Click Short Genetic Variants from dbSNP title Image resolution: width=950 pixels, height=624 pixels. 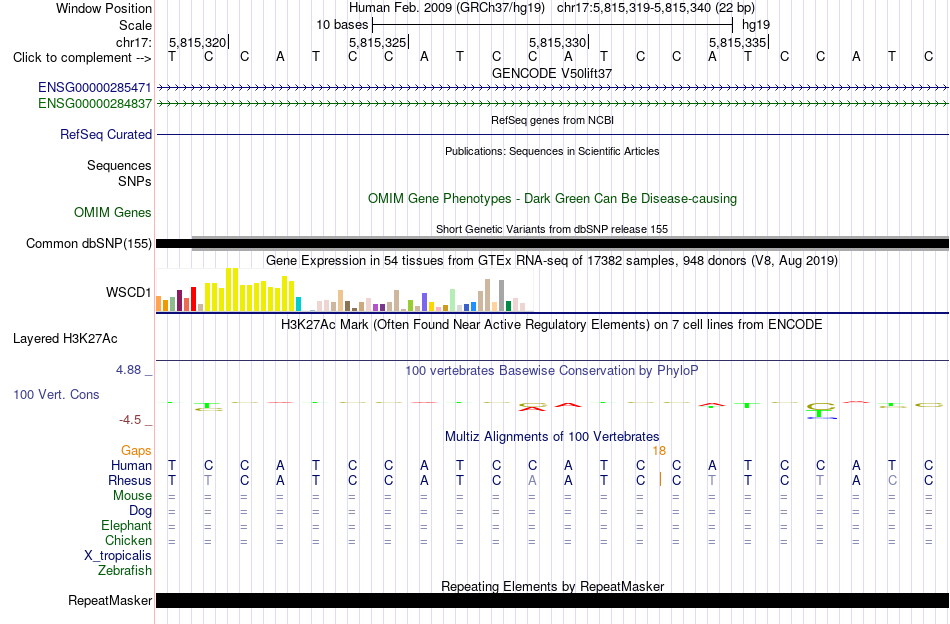coord(552,230)
